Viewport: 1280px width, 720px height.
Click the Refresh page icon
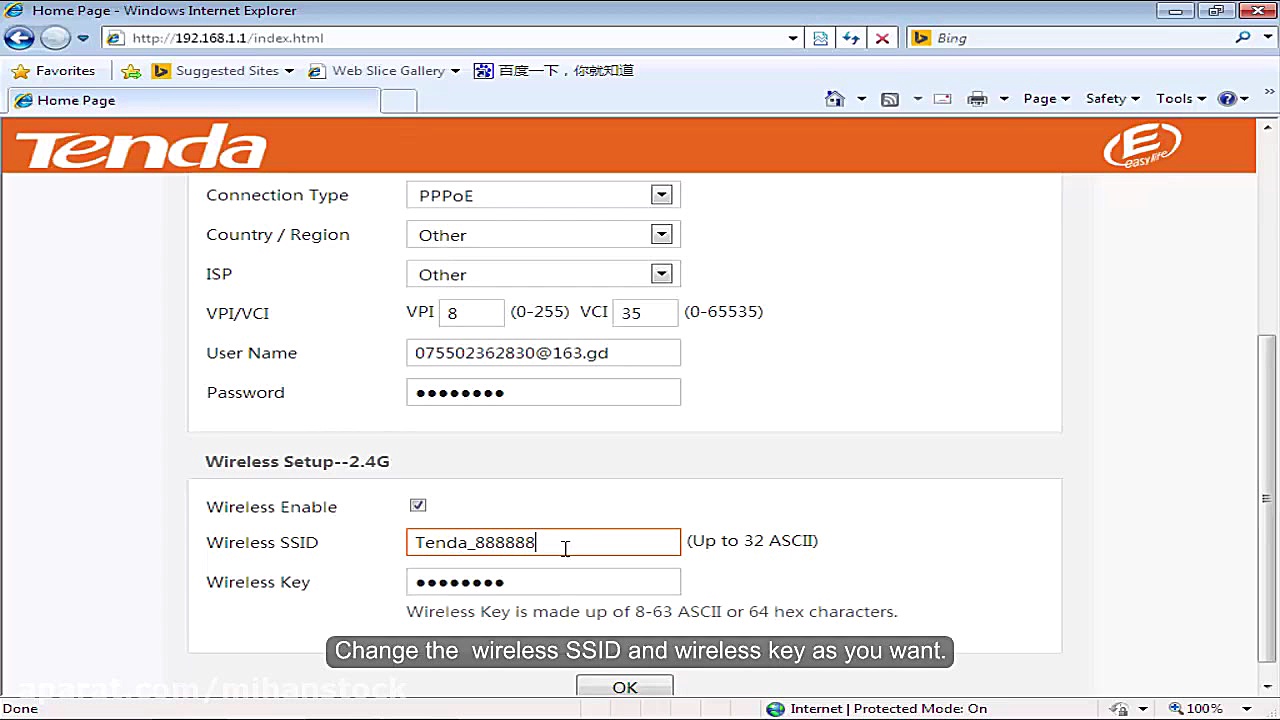click(851, 38)
